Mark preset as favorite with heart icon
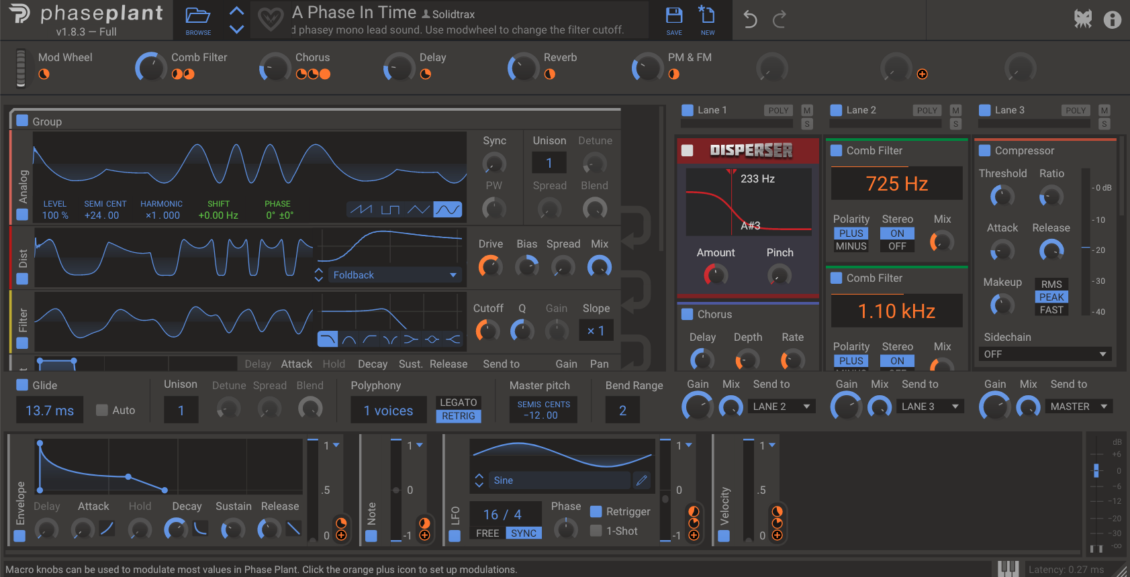Viewport: 1130px width, 577px height. (271, 19)
